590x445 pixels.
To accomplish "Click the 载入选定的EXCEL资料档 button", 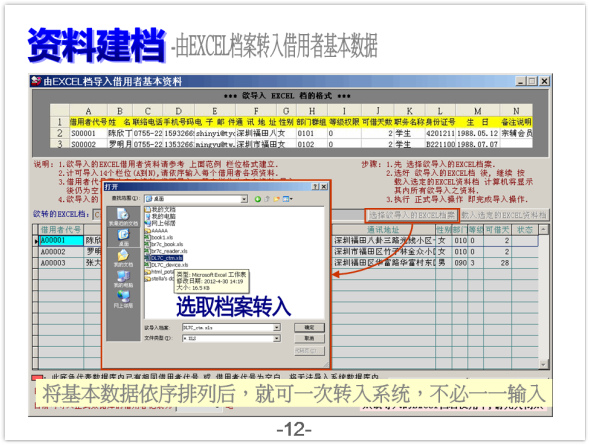I will point(504,215).
